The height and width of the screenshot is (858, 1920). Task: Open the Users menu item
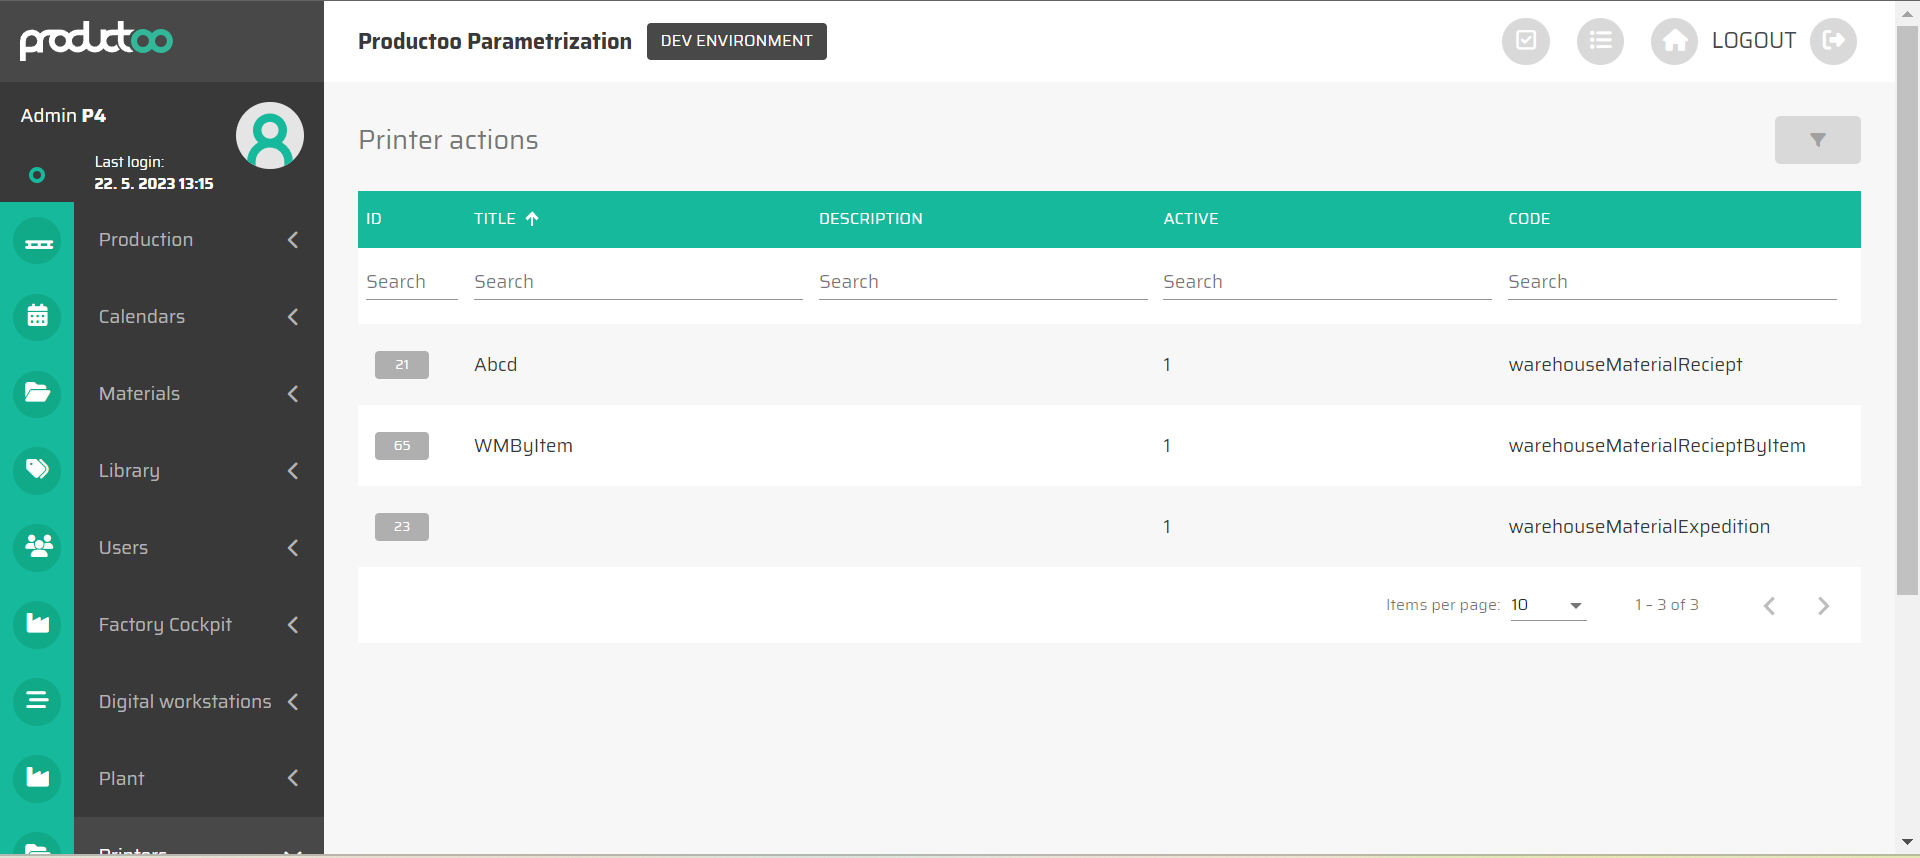click(124, 548)
